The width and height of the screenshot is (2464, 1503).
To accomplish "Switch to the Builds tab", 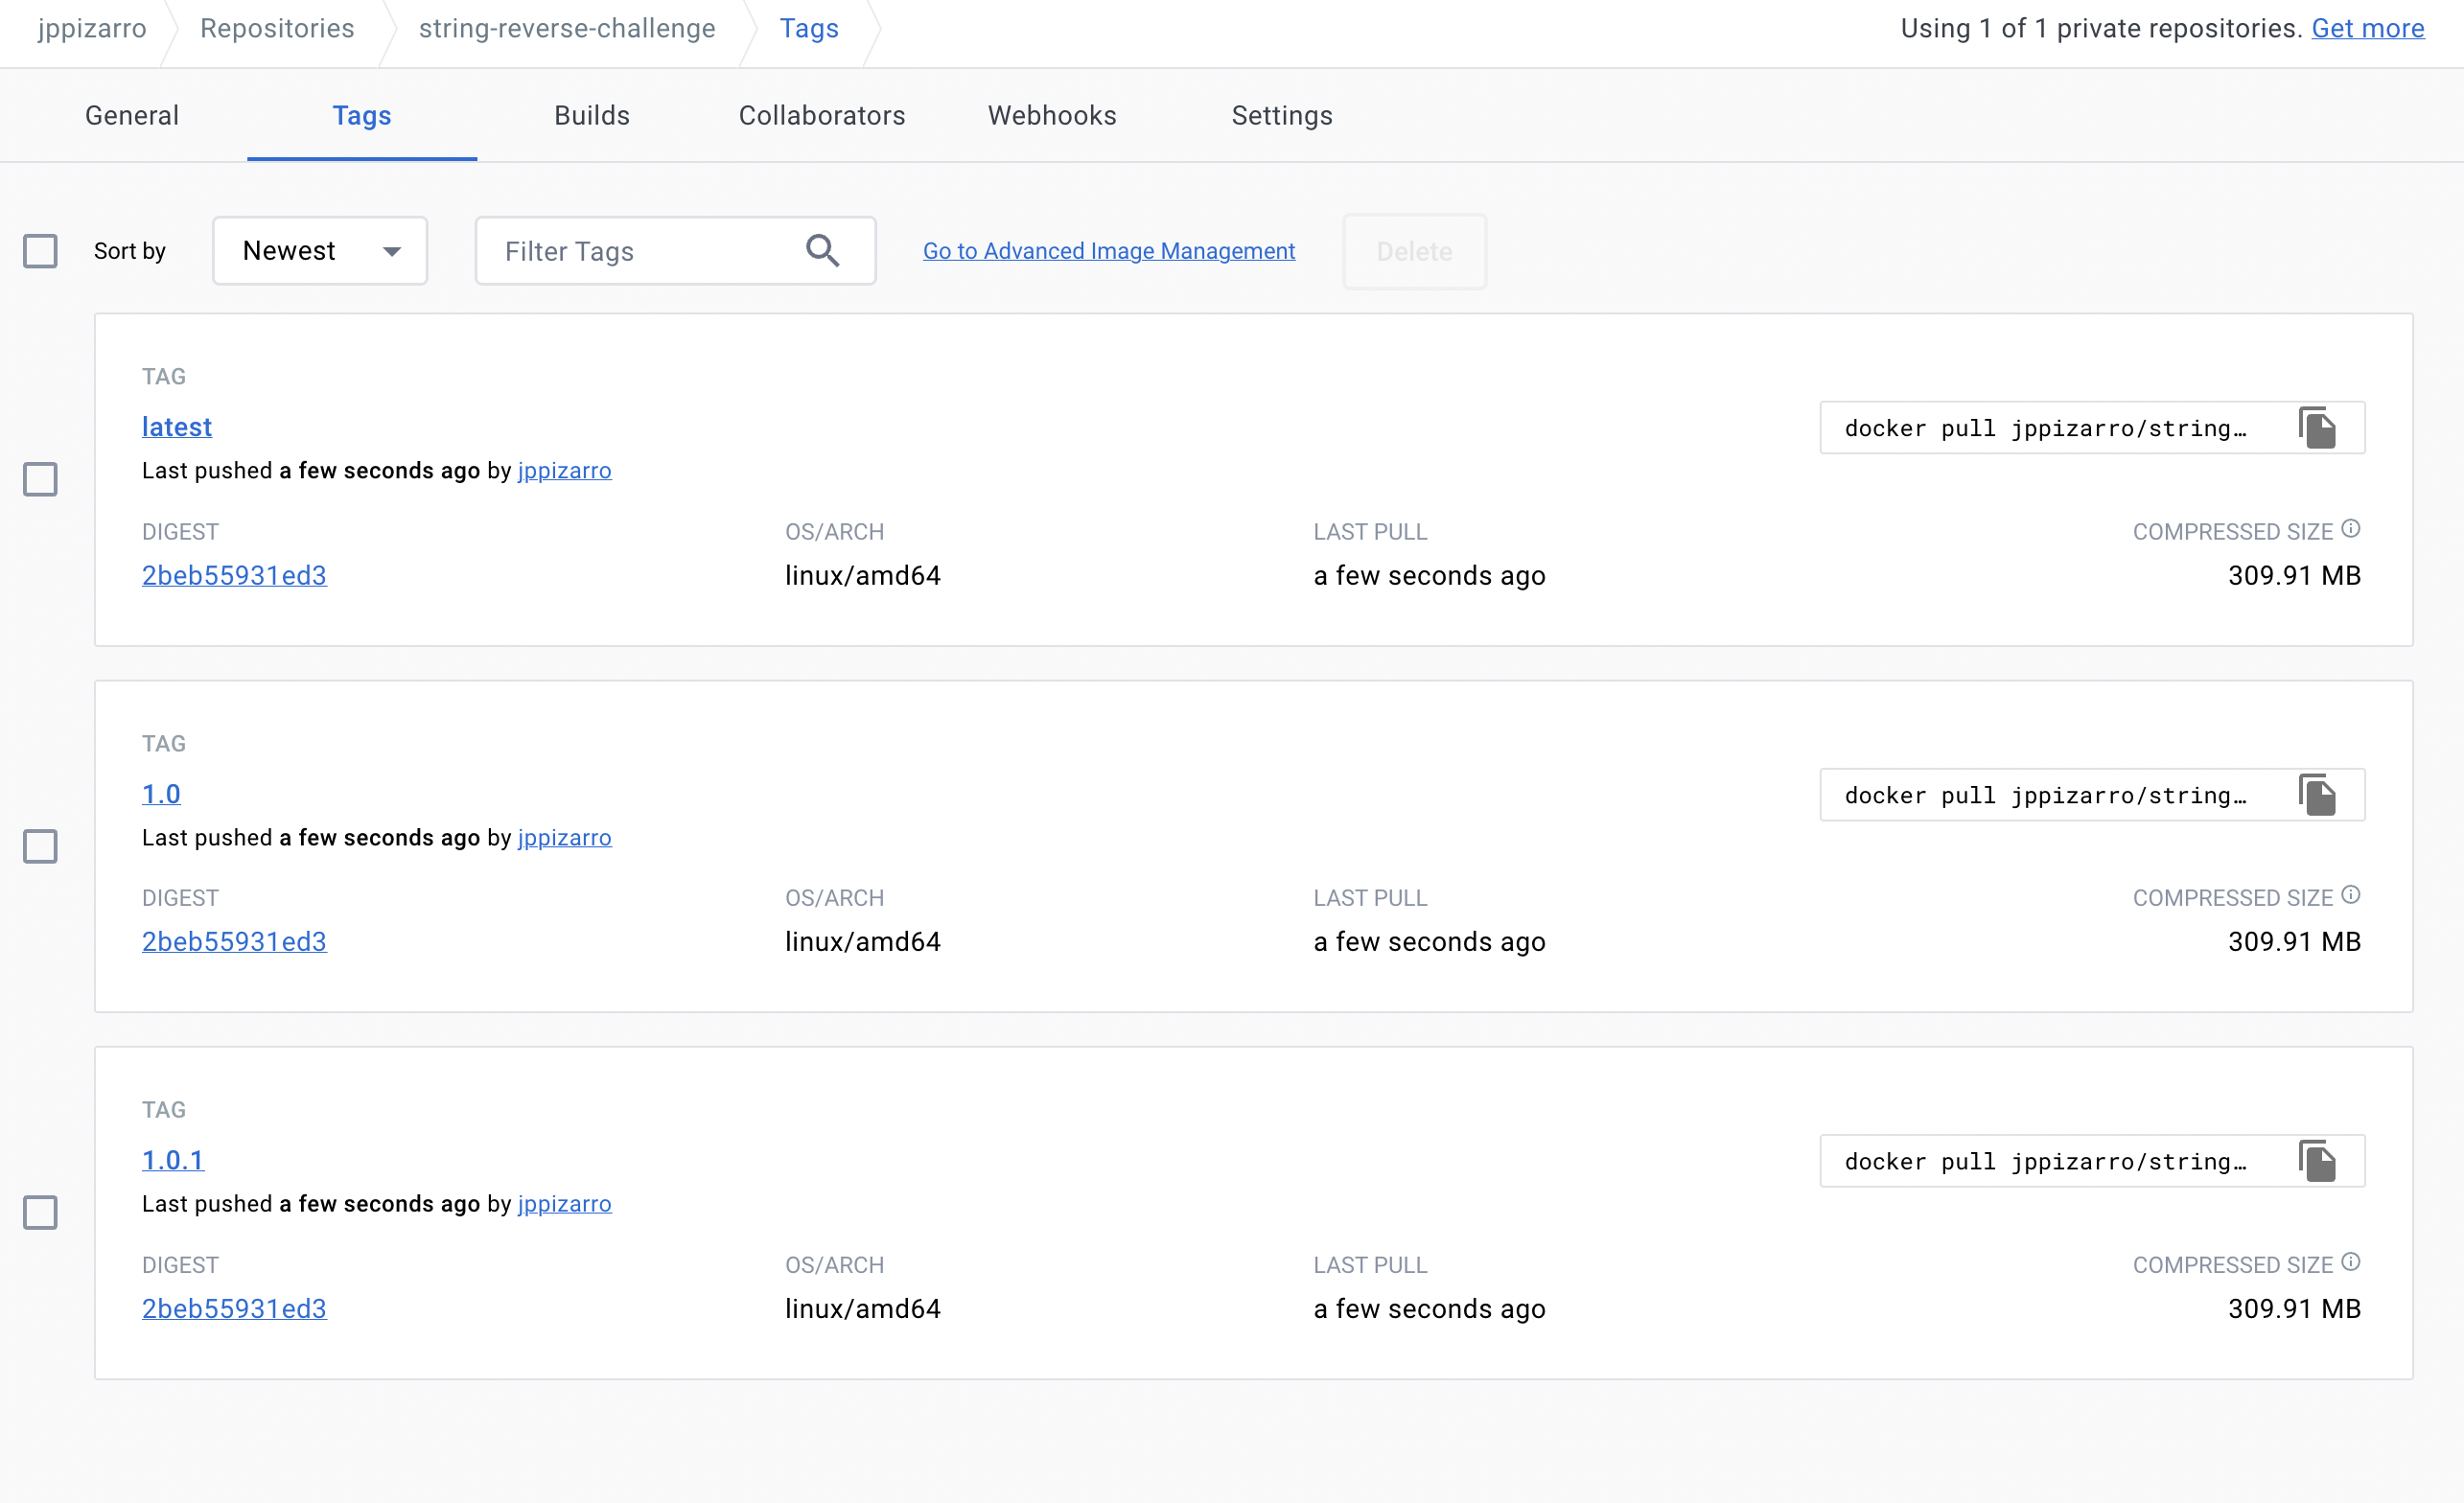I will coord(592,116).
